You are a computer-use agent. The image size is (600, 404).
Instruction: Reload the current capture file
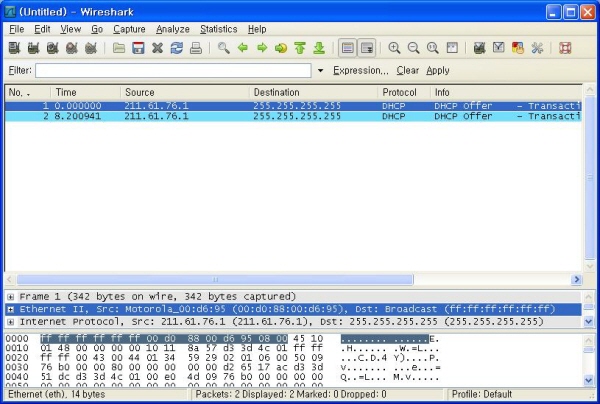(176, 48)
